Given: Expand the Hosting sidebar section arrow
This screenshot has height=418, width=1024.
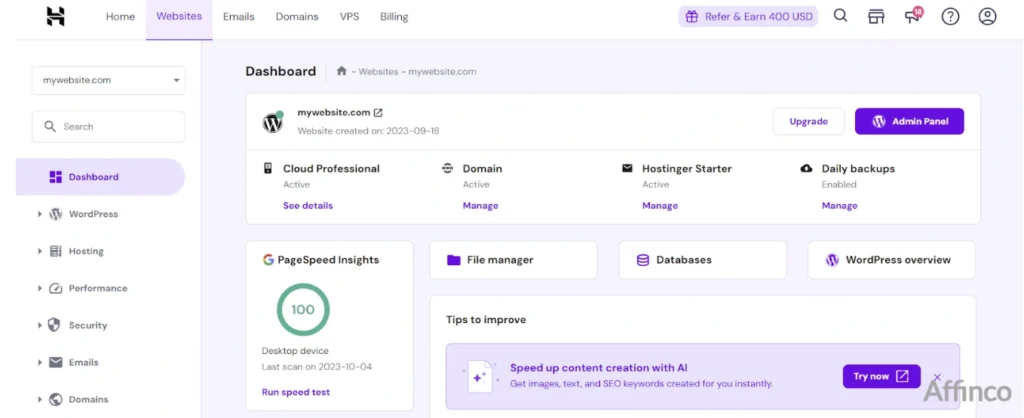Looking at the screenshot, I should click(40, 251).
